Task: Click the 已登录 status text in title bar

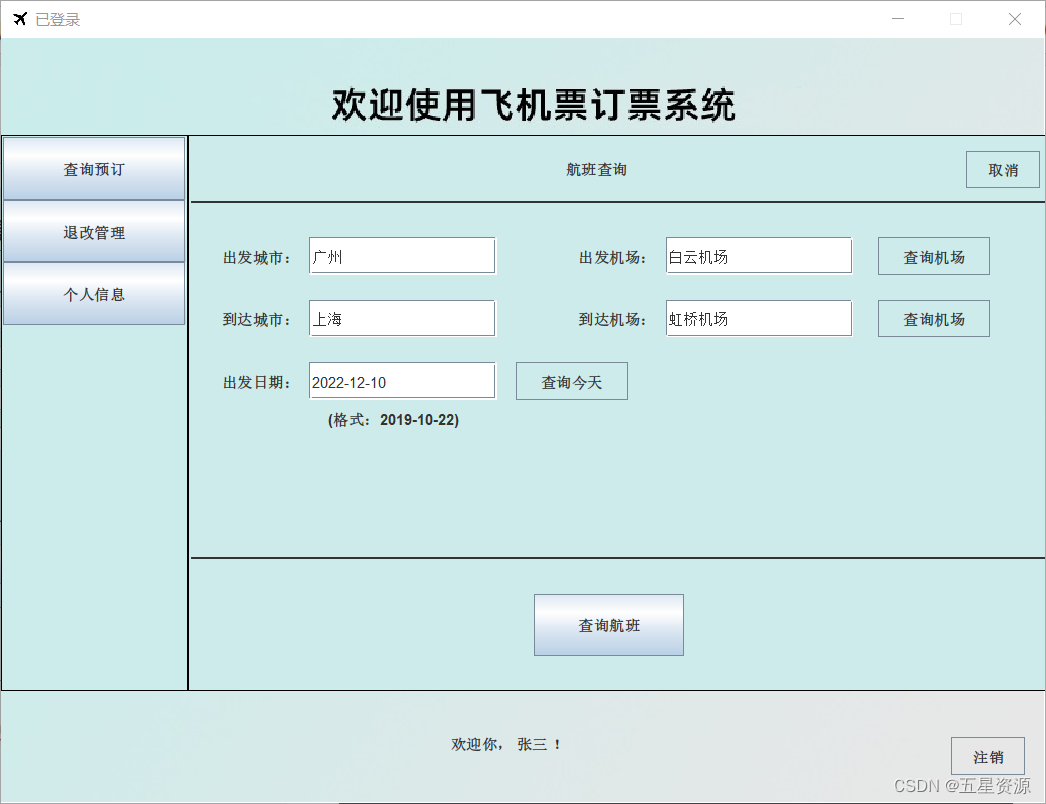Action: tap(56, 18)
